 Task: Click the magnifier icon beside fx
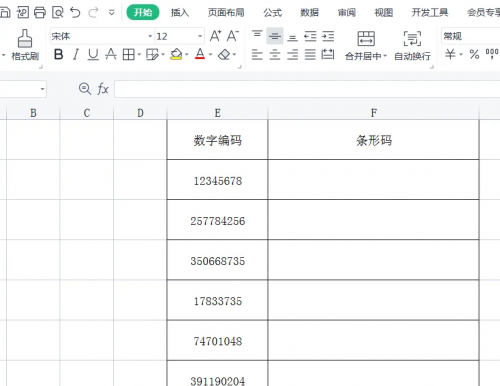pos(85,89)
